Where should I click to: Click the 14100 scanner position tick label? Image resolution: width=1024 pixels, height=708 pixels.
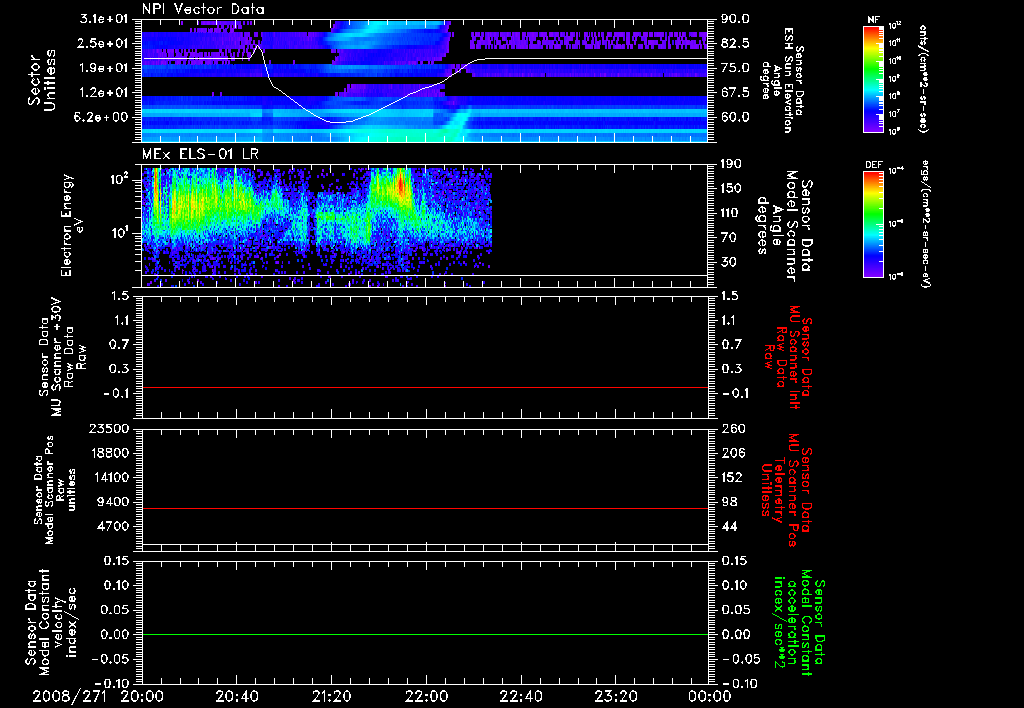click(108, 477)
